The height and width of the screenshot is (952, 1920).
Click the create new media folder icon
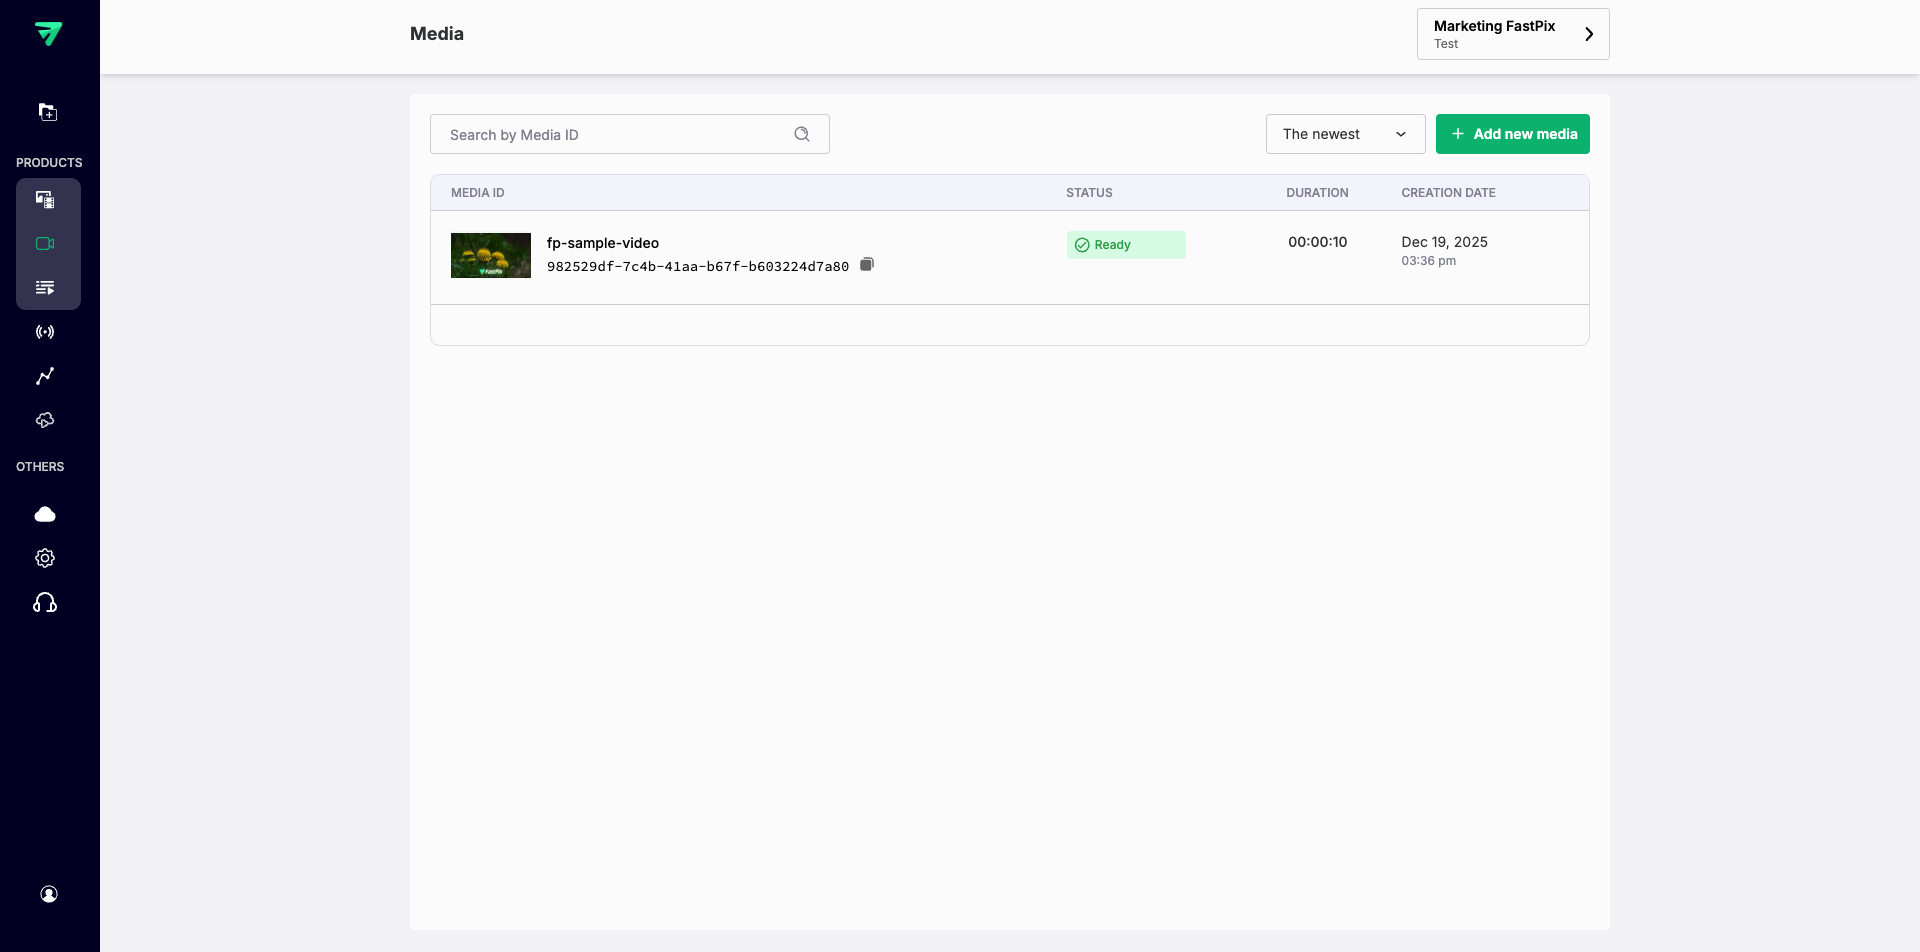coord(47,112)
